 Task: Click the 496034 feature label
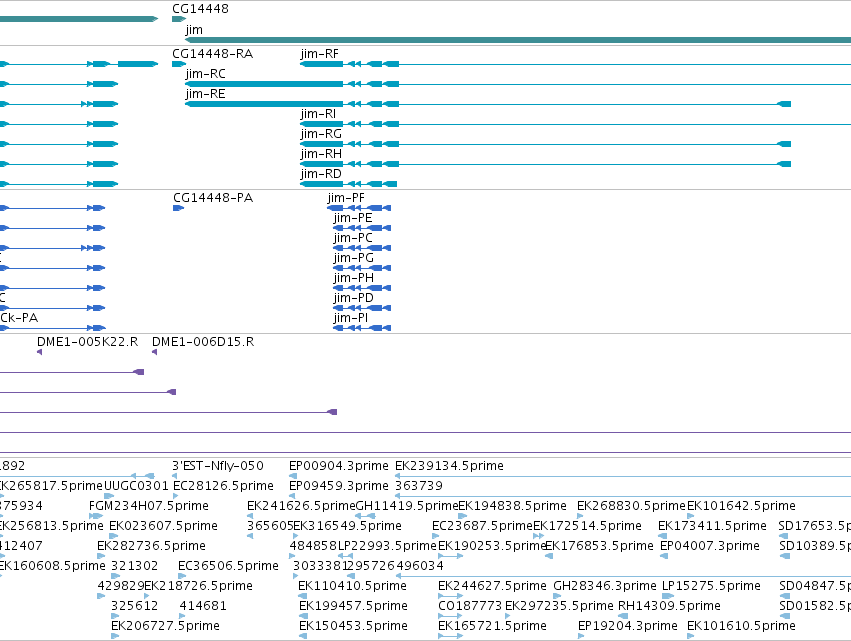coord(420,566)
